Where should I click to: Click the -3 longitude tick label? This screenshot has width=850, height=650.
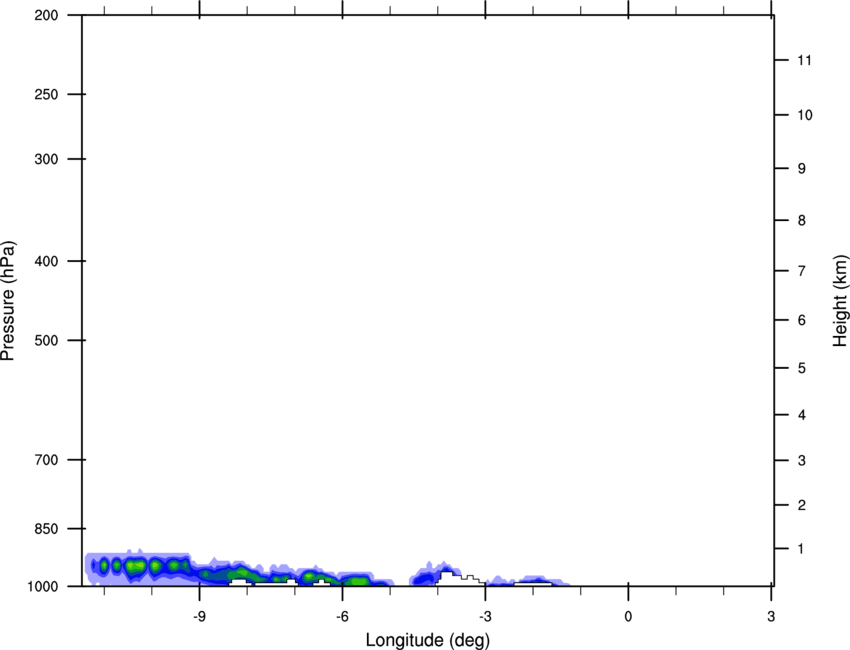pyautogui.click(x=485, y=617)
